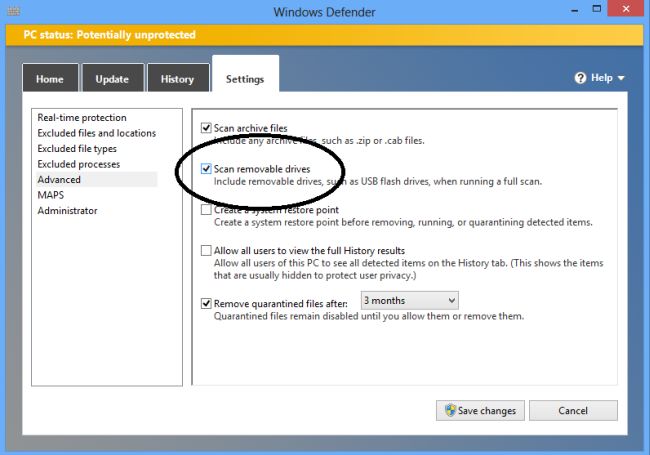Click the PC status: Potentially unprotected banner

tap(325, 35)
